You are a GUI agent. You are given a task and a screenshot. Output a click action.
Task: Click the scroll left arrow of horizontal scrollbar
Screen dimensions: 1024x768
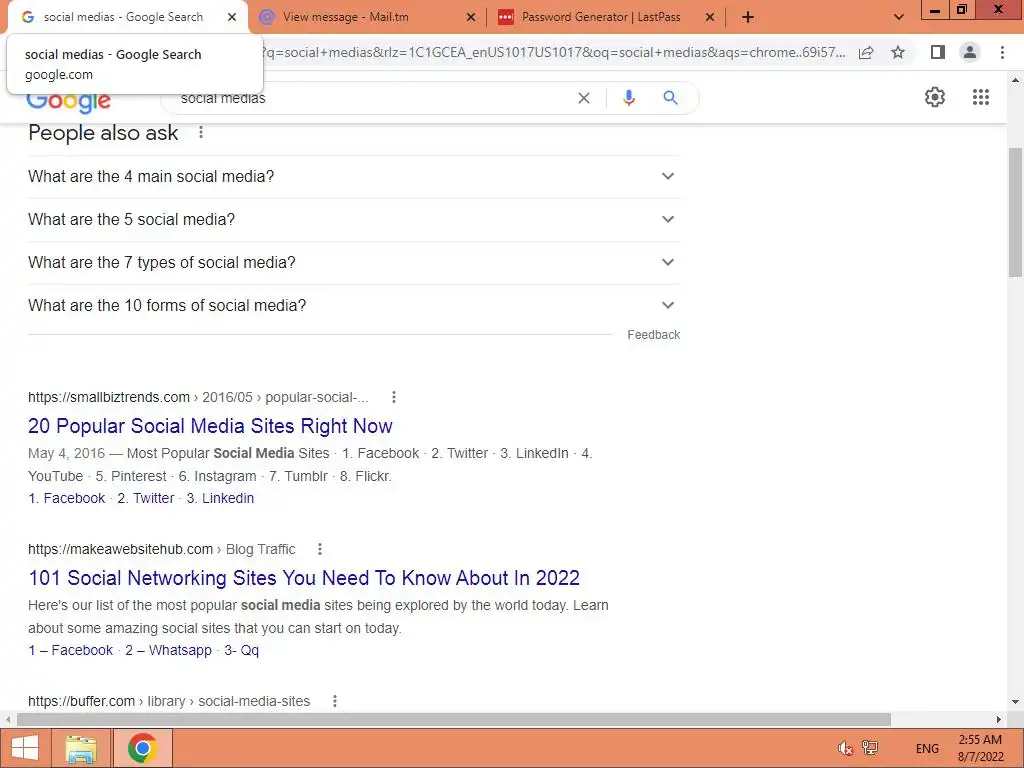tap(8, 720)
